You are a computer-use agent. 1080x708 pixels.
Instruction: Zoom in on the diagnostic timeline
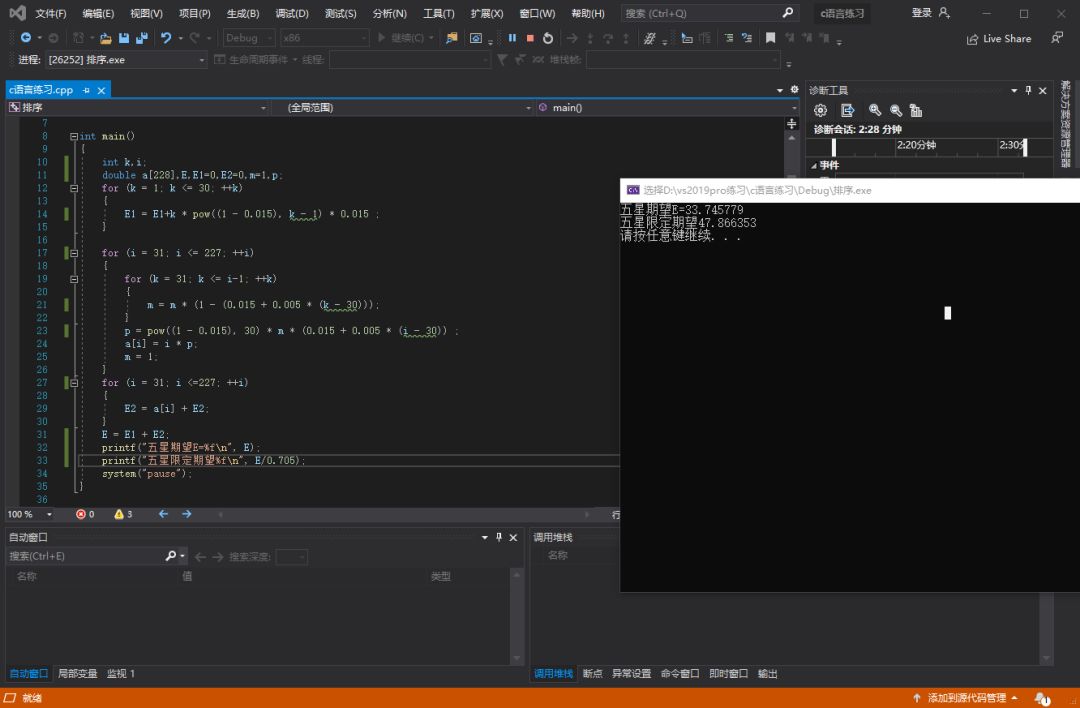click(x=875, y=110)
